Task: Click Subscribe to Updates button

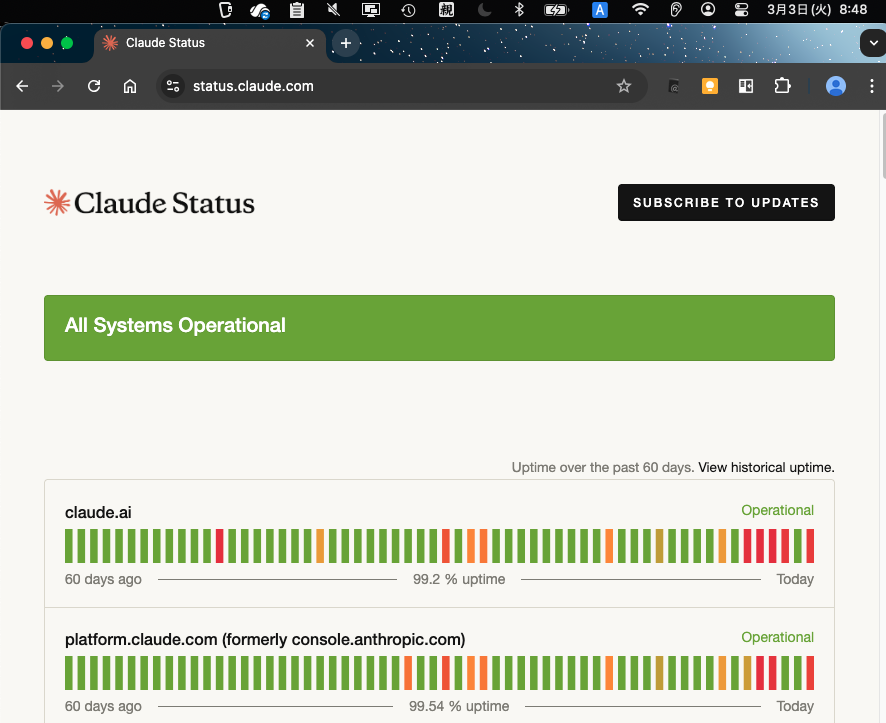Action: click(x=726, y=202)
